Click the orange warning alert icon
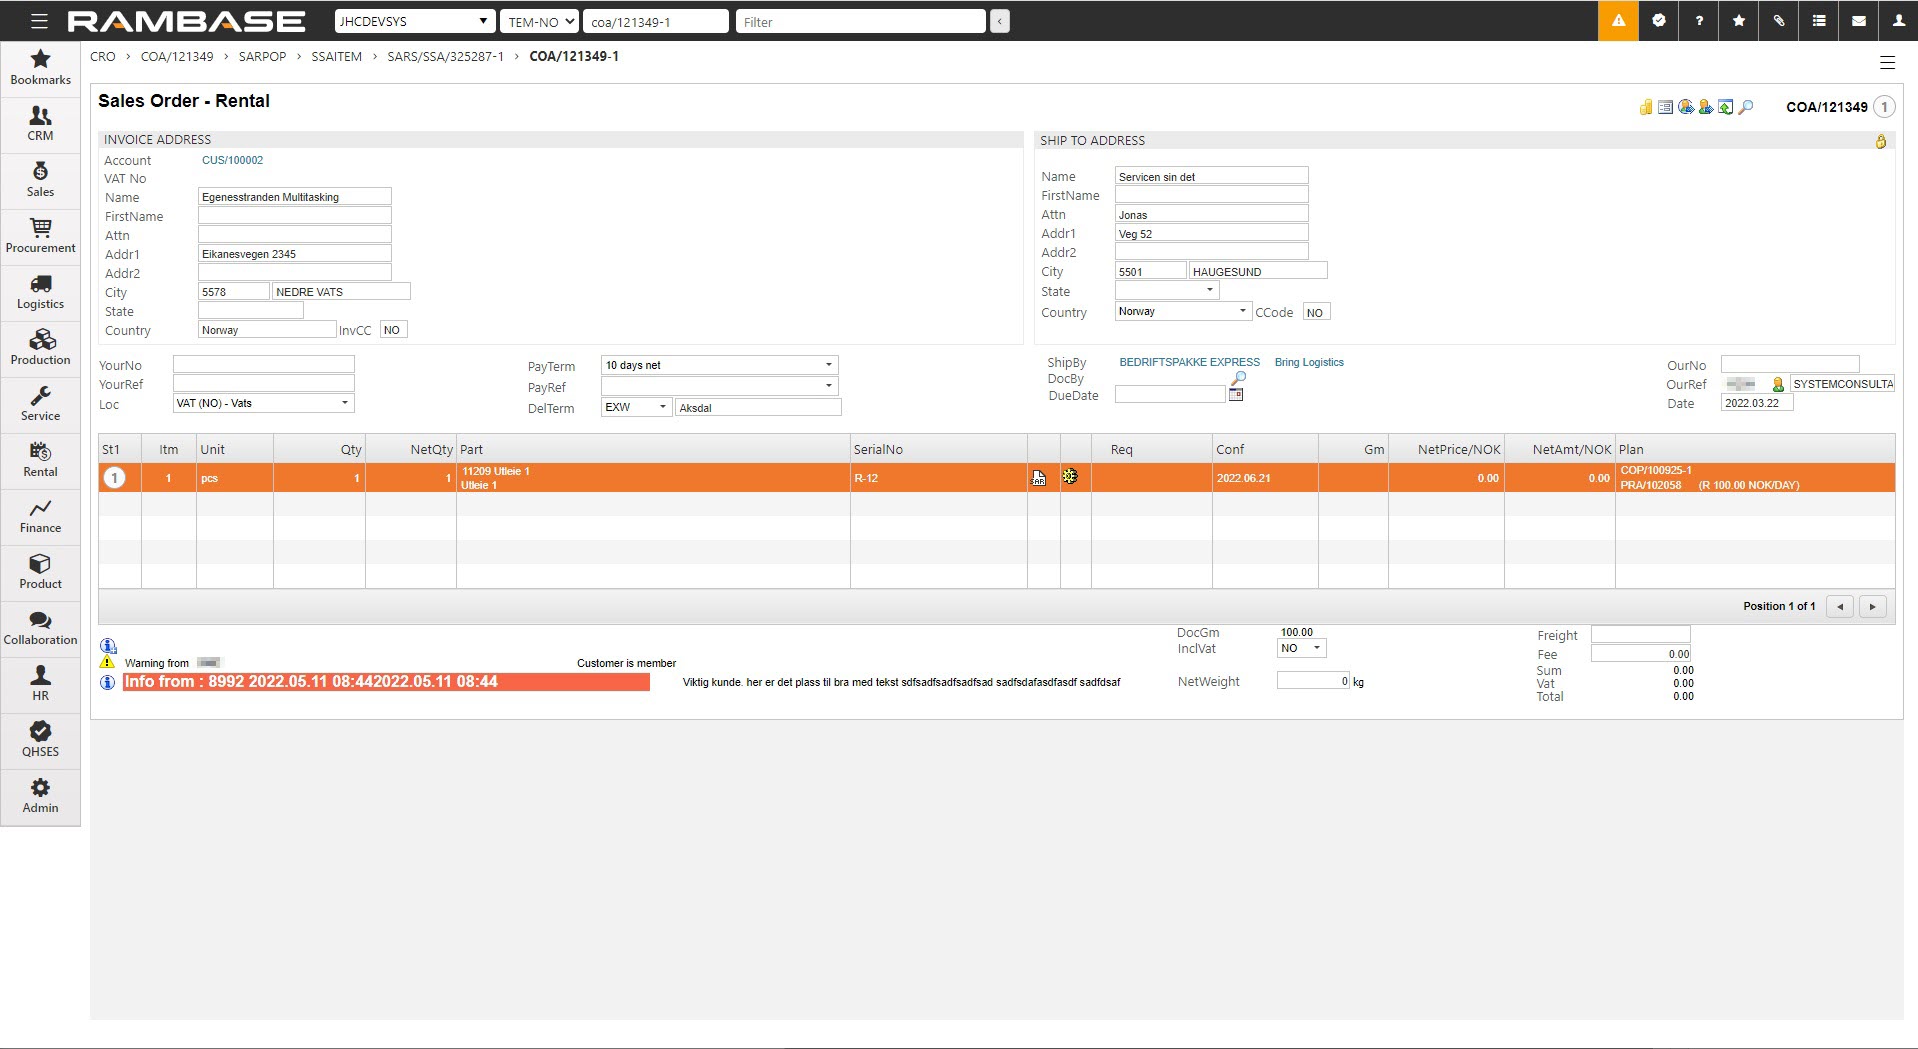Screen dimensions: 1918x1049 click(x=1618, y=21)
